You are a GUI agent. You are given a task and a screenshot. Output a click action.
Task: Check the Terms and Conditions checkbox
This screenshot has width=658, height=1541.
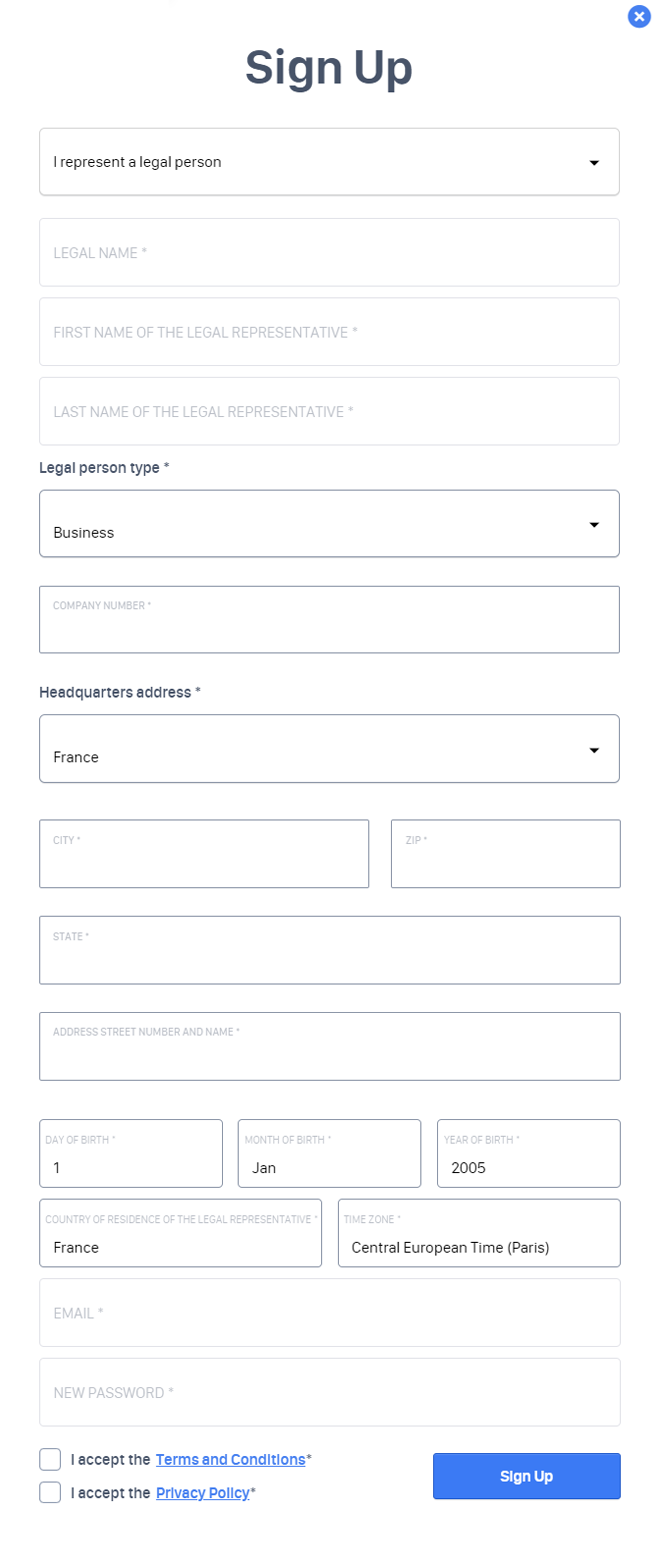(x=50, y=1459)
